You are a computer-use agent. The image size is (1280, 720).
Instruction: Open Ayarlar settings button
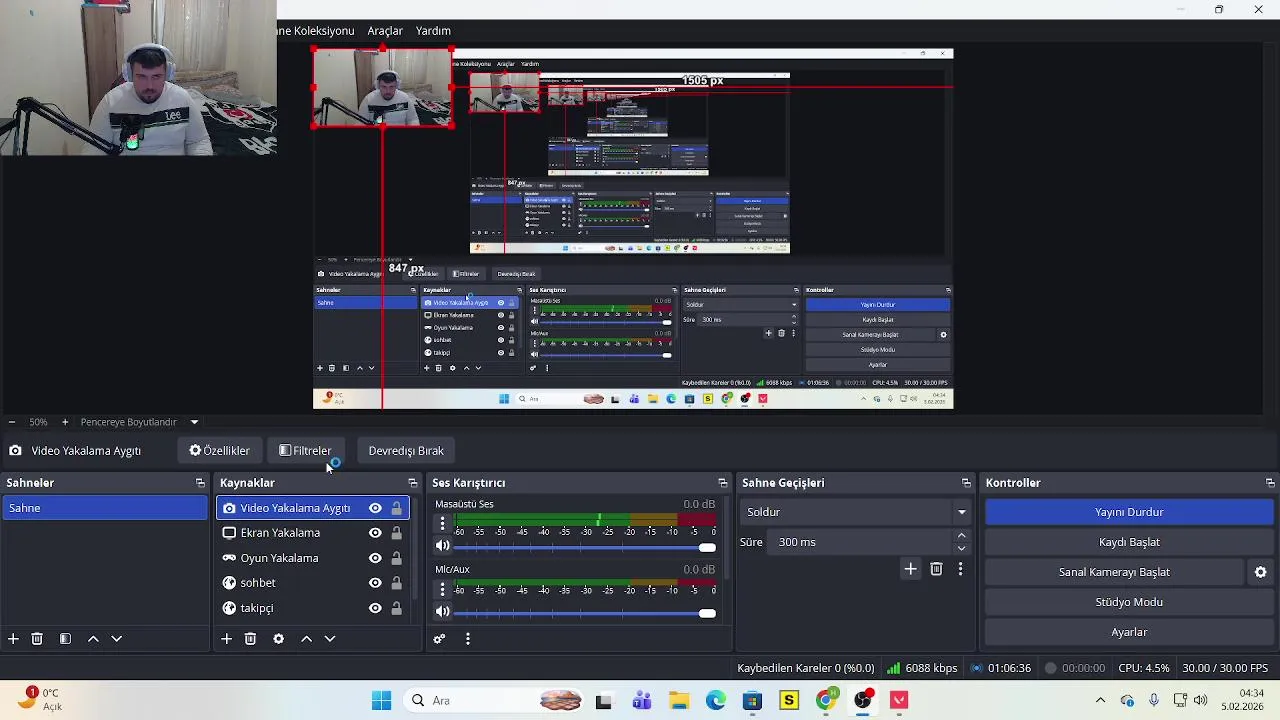tap(1129, 632)
